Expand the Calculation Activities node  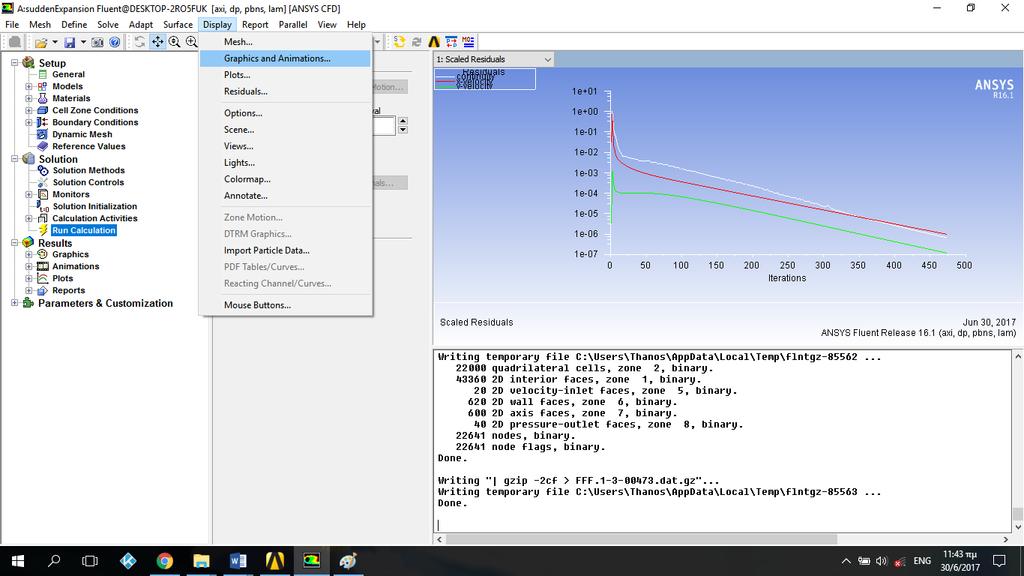[29, 218]
